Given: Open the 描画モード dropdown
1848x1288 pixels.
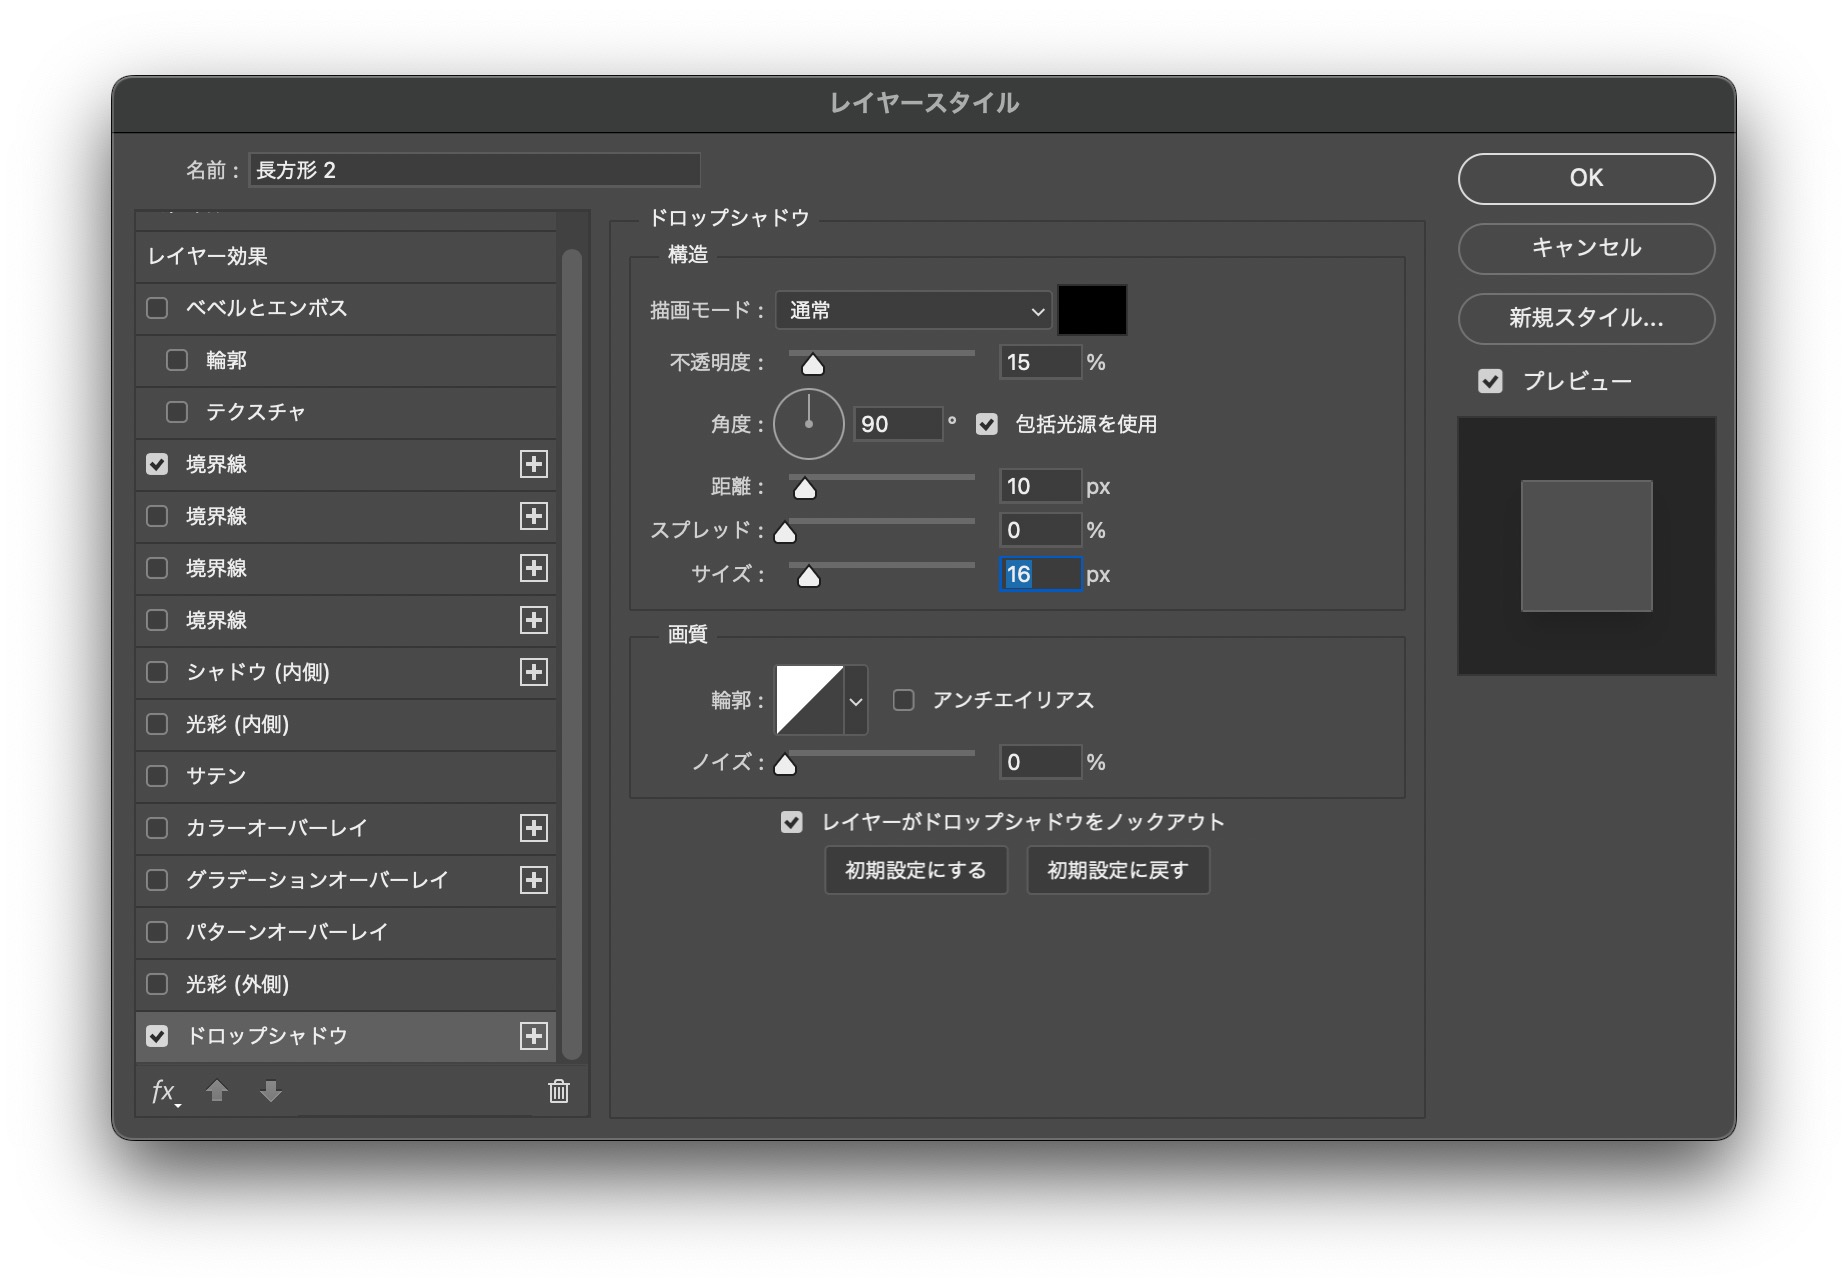Looking at the screenshot, I should [x=913, y=311].
